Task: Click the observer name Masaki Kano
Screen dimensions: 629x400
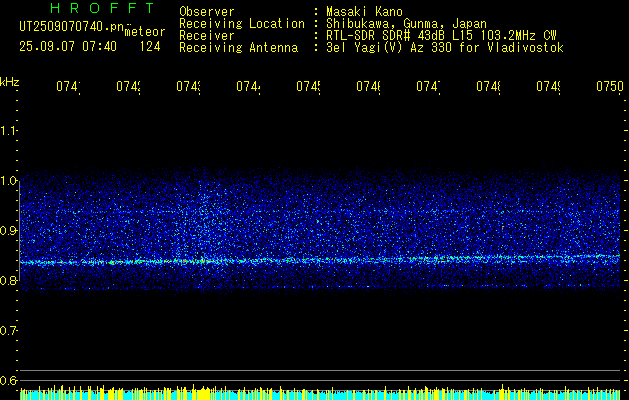Action: [x=364, y=12]
